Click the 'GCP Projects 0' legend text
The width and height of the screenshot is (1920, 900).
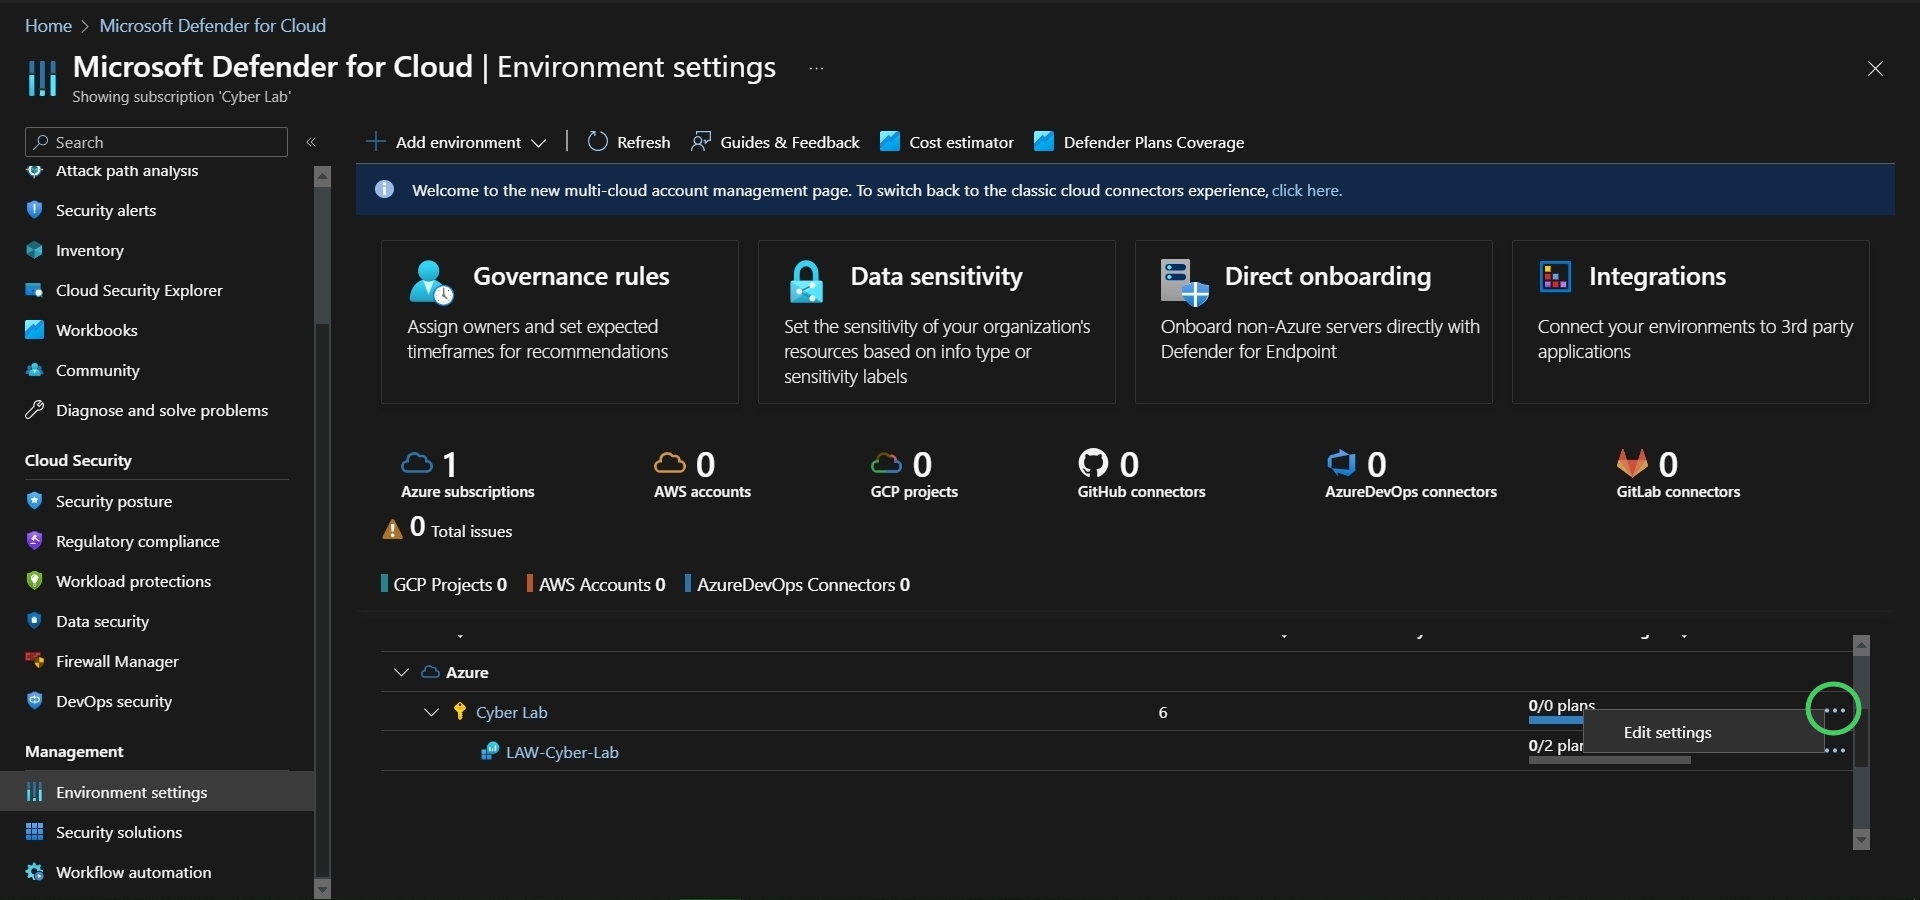click(x=450, y=584)
